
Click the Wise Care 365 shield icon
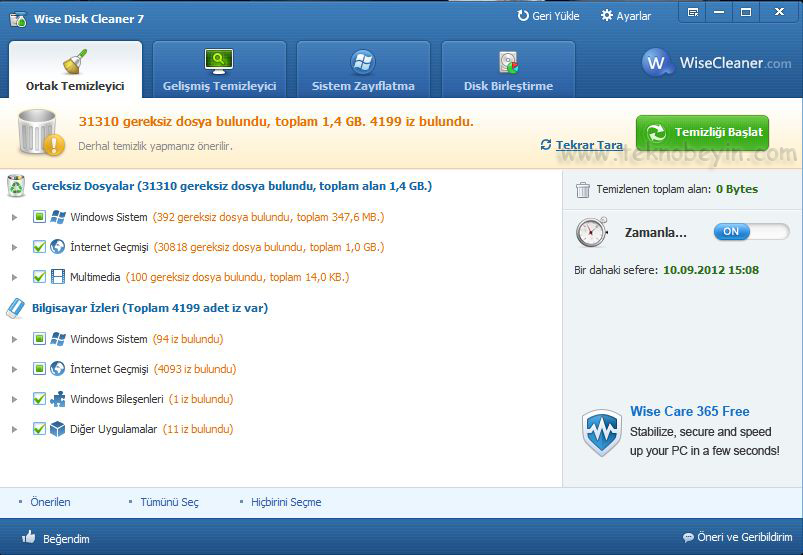tap(602, 433)
